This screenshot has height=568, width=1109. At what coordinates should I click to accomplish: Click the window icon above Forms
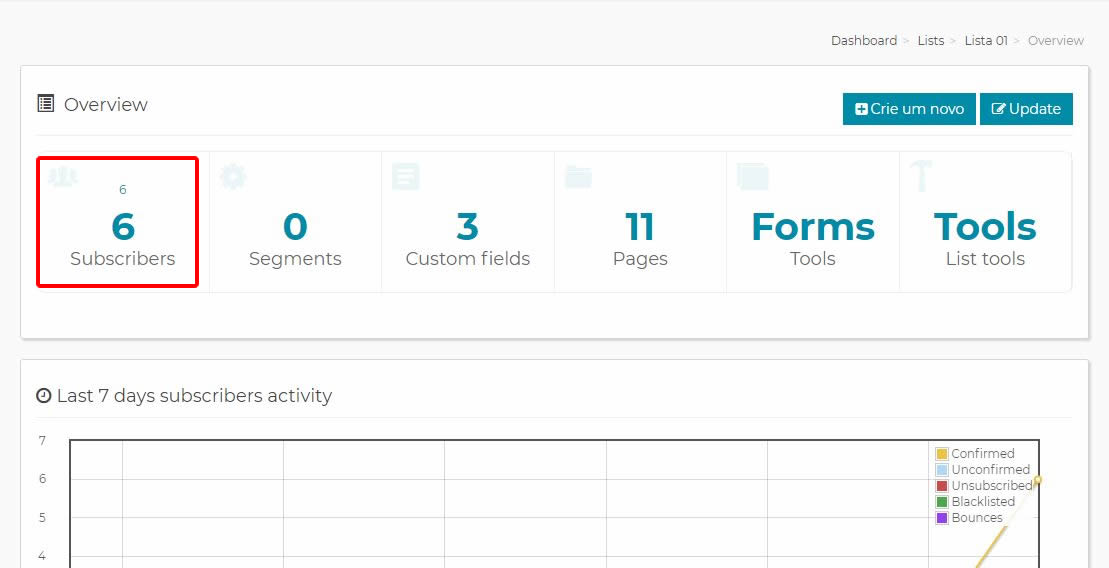click(753, 176)
